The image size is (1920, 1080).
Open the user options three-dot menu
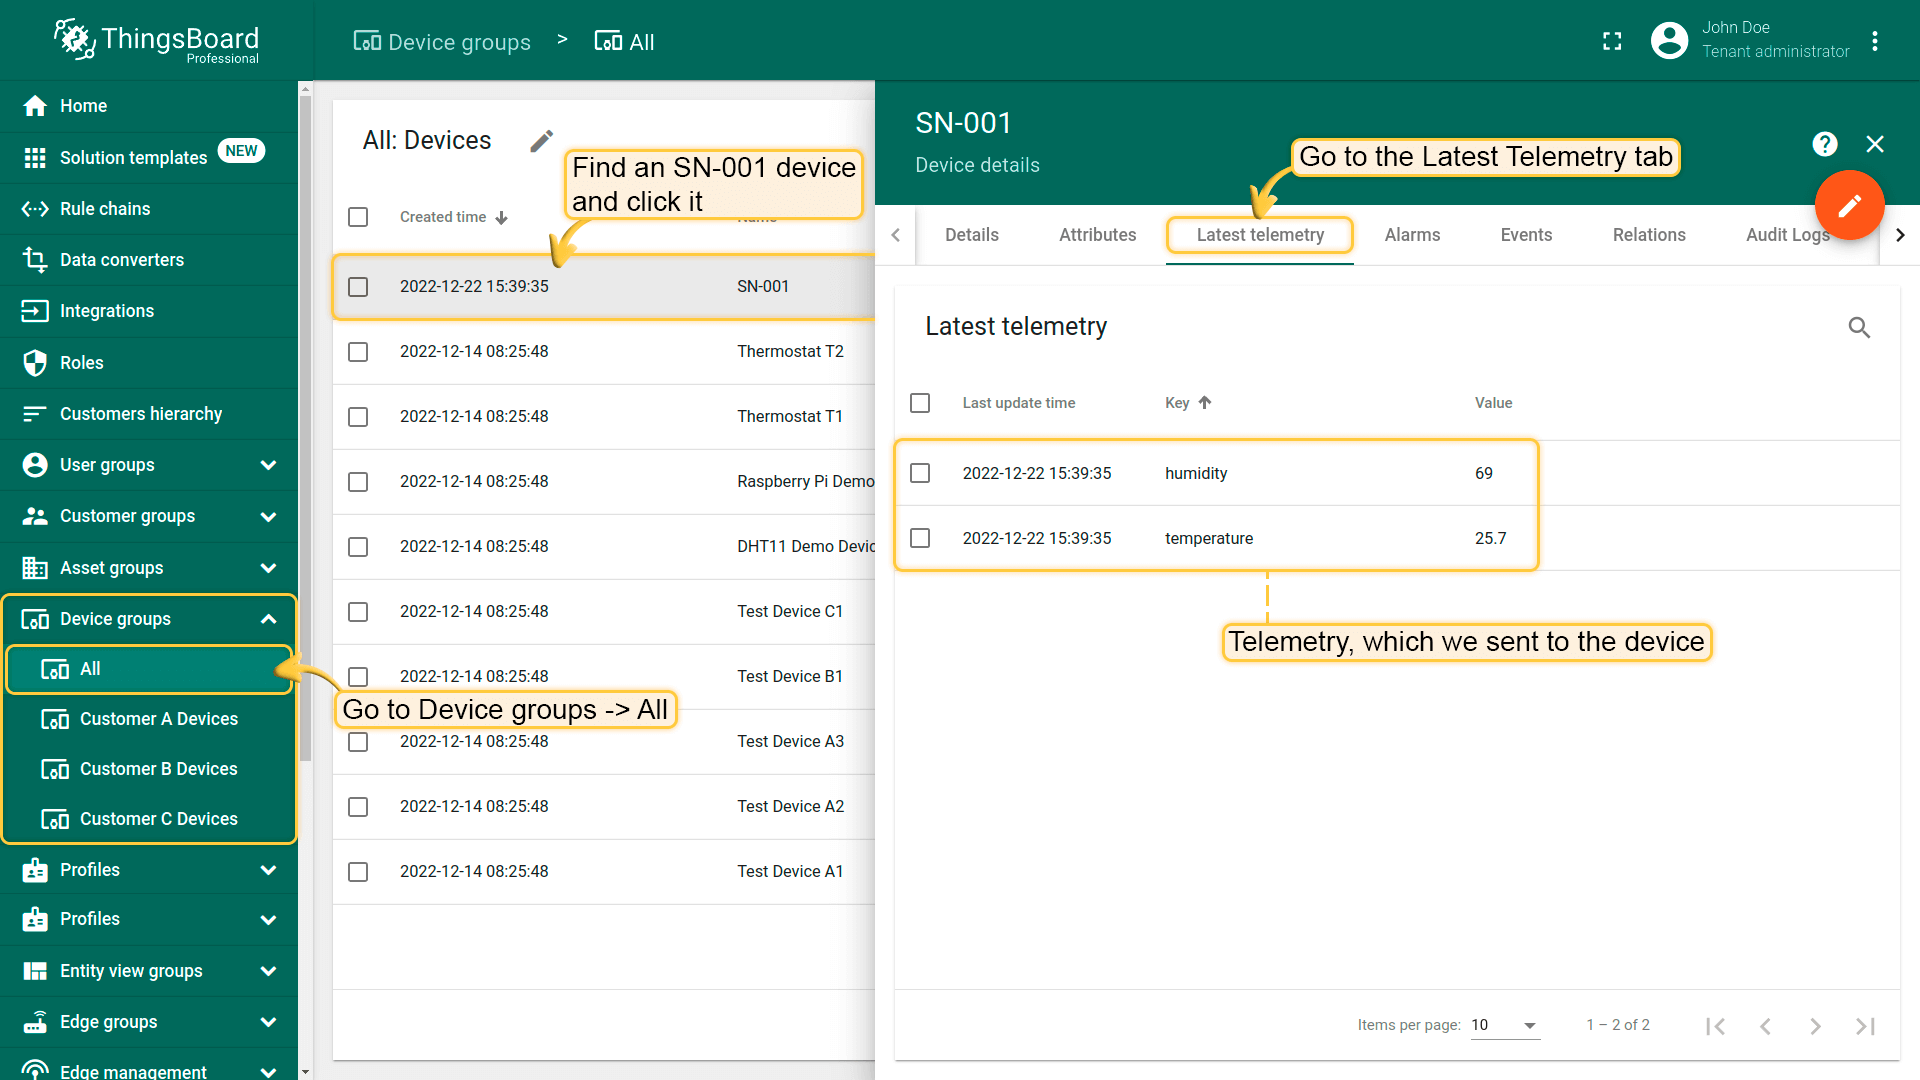tap(1875, 41)
